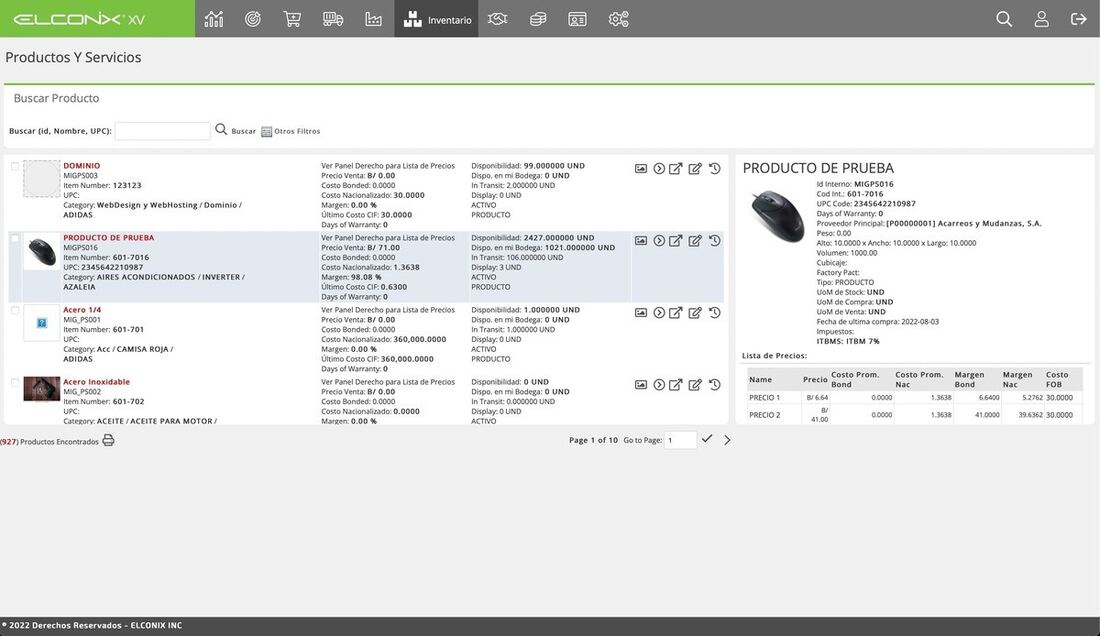
Task: Click the PRECIO 1 row in price list
Action: point(914,397)
